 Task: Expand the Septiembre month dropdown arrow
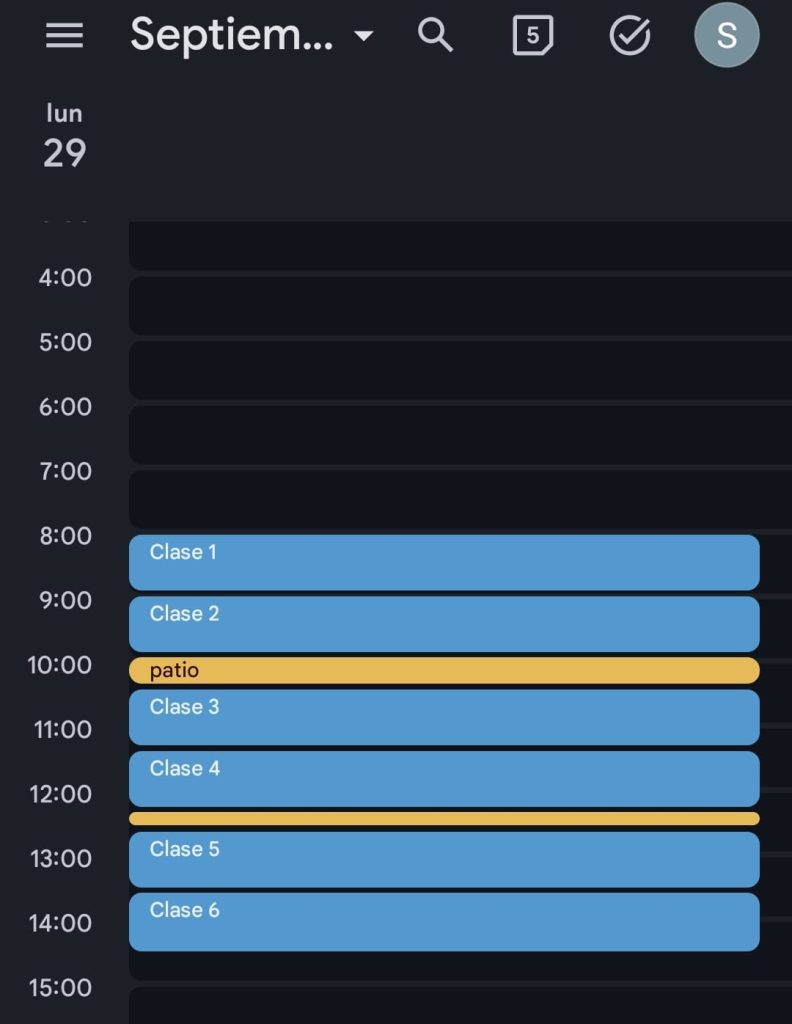point(364,37)
